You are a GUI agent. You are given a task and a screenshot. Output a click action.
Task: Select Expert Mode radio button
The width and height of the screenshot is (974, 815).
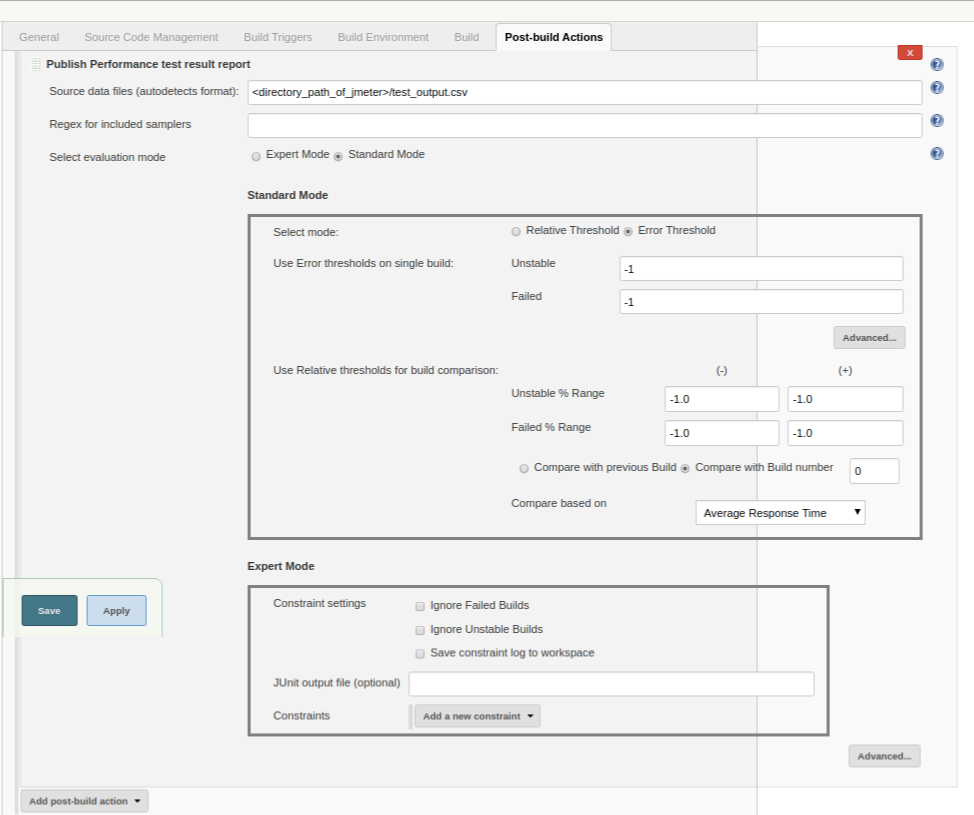point(256,156)
